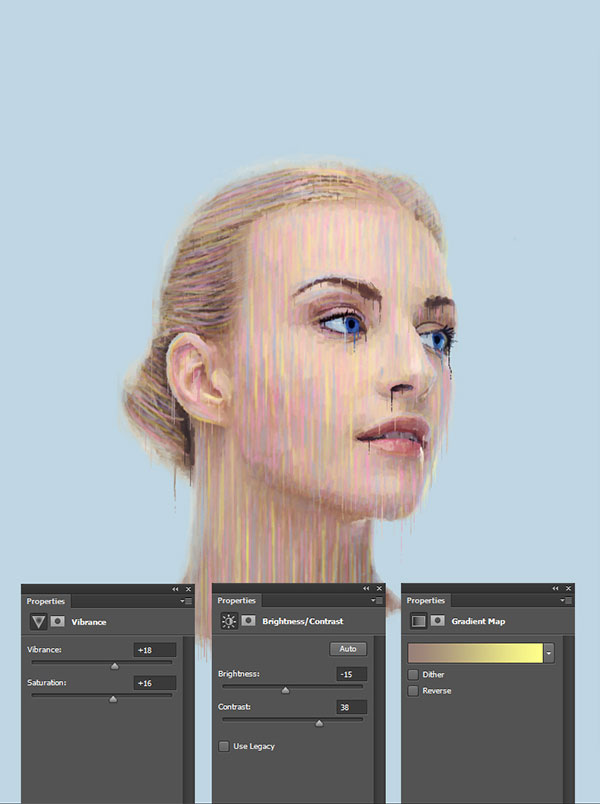Click the 'Gradient Map' panel title text
600x804 pixels.
478,621
